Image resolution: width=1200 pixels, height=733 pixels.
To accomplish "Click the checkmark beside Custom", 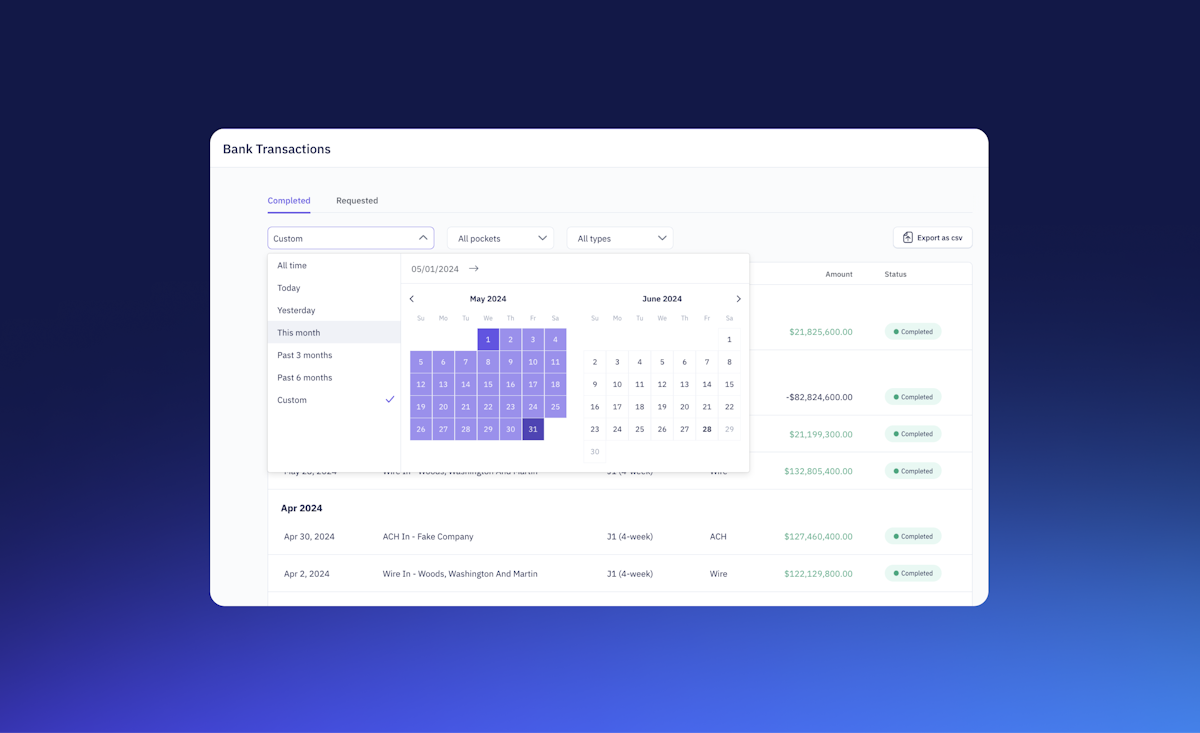I will point(390,399).
